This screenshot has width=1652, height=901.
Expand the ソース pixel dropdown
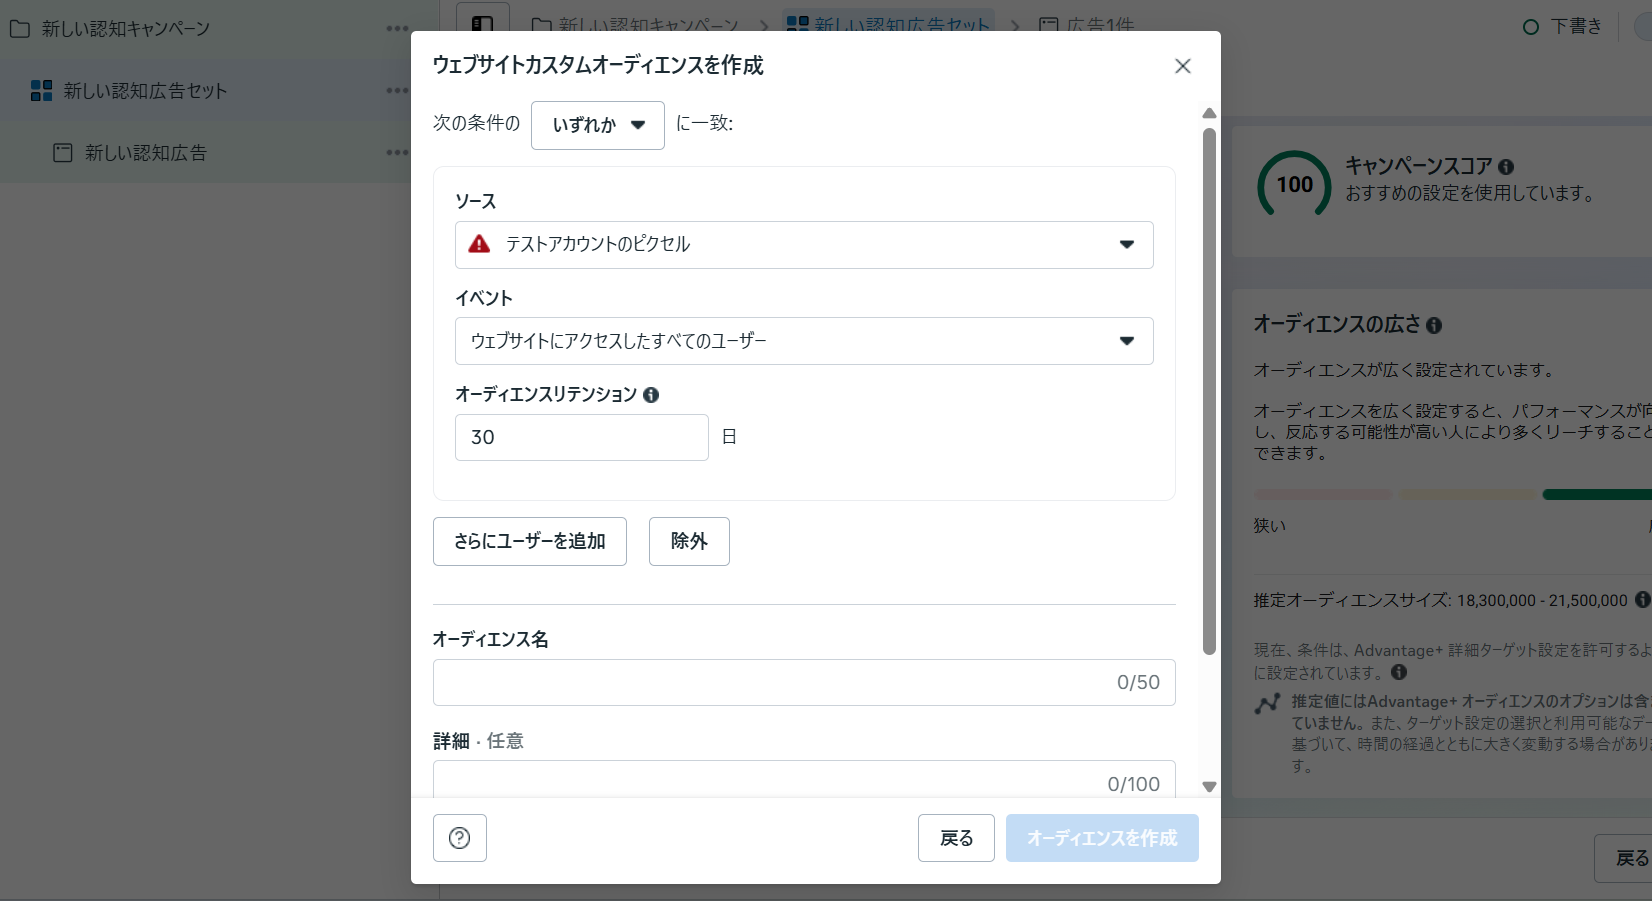(1126, 245)
